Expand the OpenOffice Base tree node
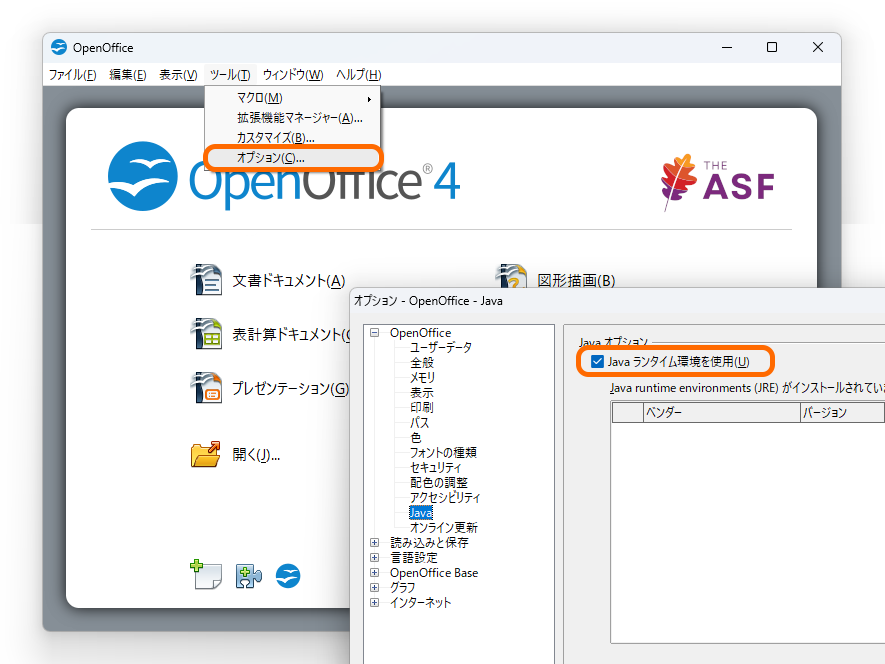 coord(374,573)
